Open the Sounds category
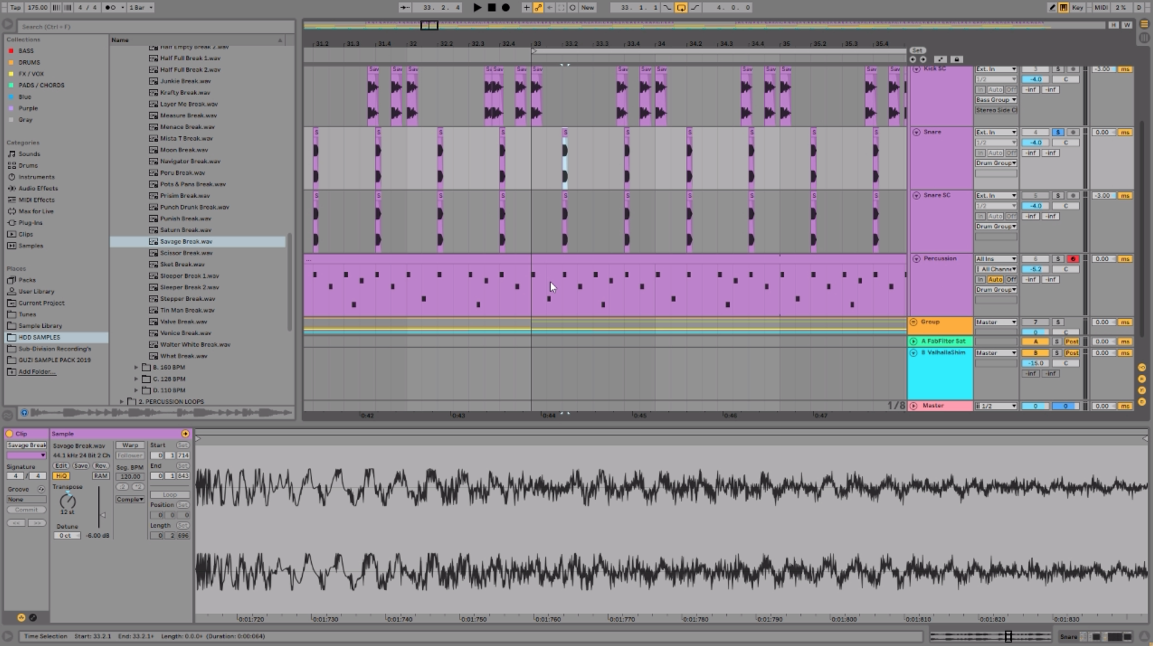This screenshot has width=1153, height=646. click(29, 154)
